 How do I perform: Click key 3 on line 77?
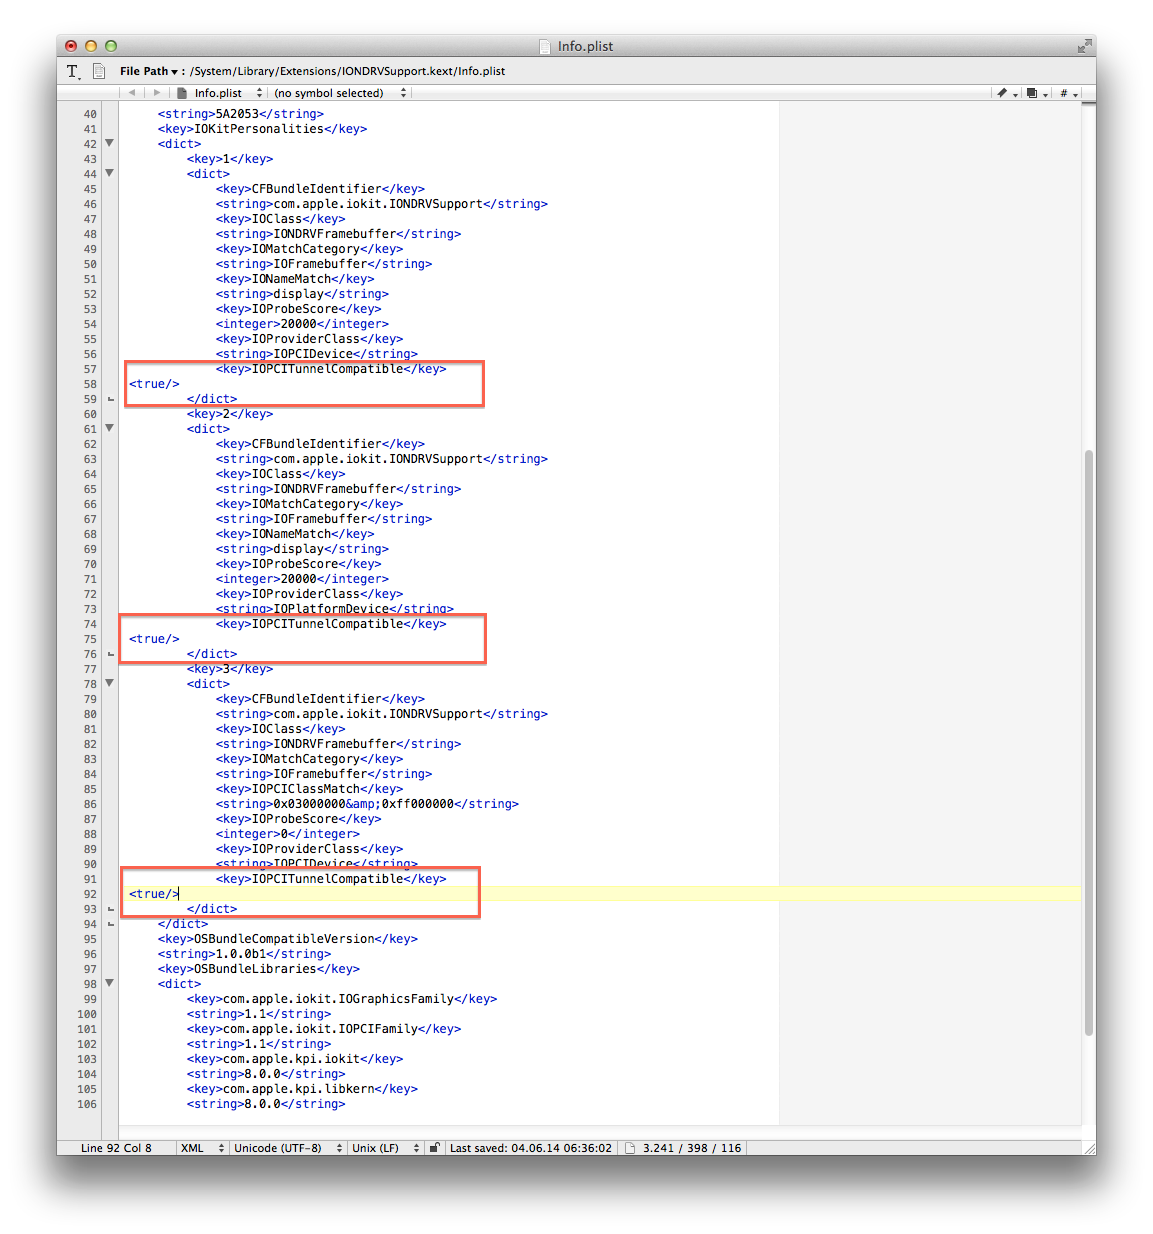coord(229,669)
